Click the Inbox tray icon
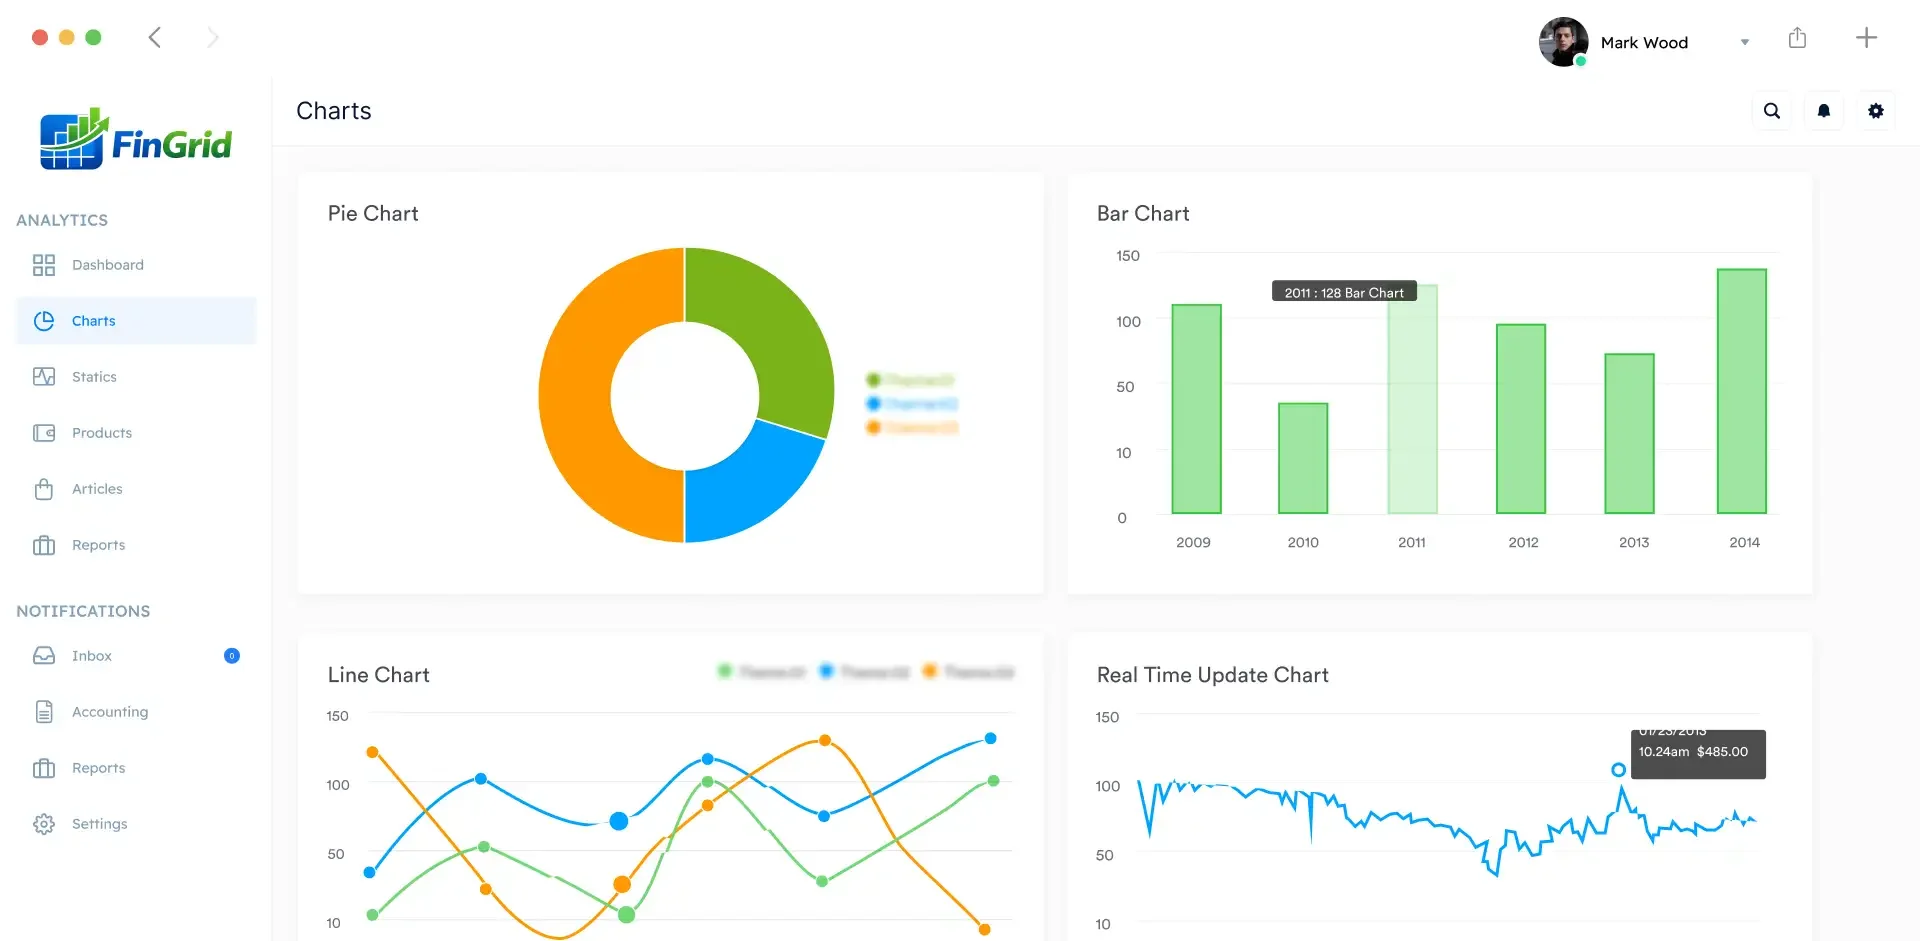Screen dimensions: 1920x941 coord(44,656)
